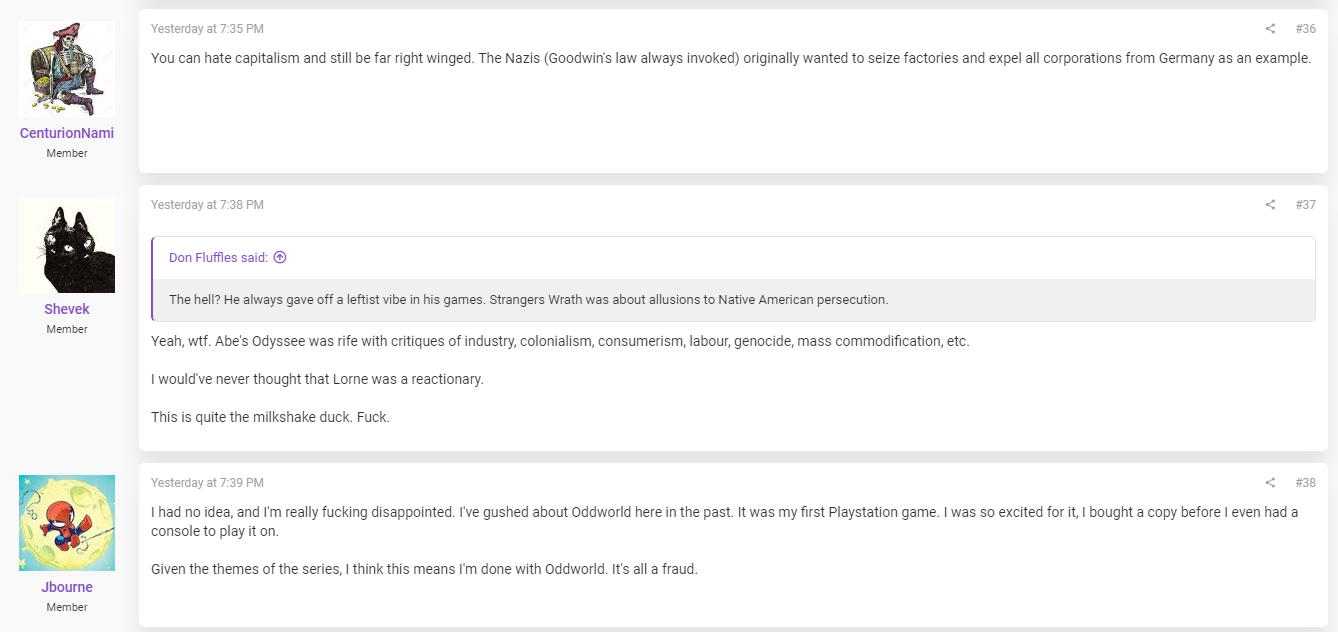
Task: Click the 'Yesterday at 7:39 PM' timestamp
Action: point(207,483)
